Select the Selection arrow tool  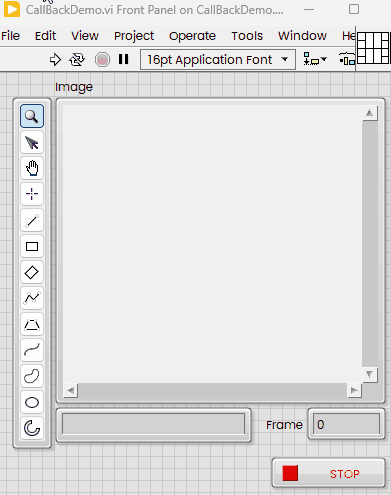point(32,142)
